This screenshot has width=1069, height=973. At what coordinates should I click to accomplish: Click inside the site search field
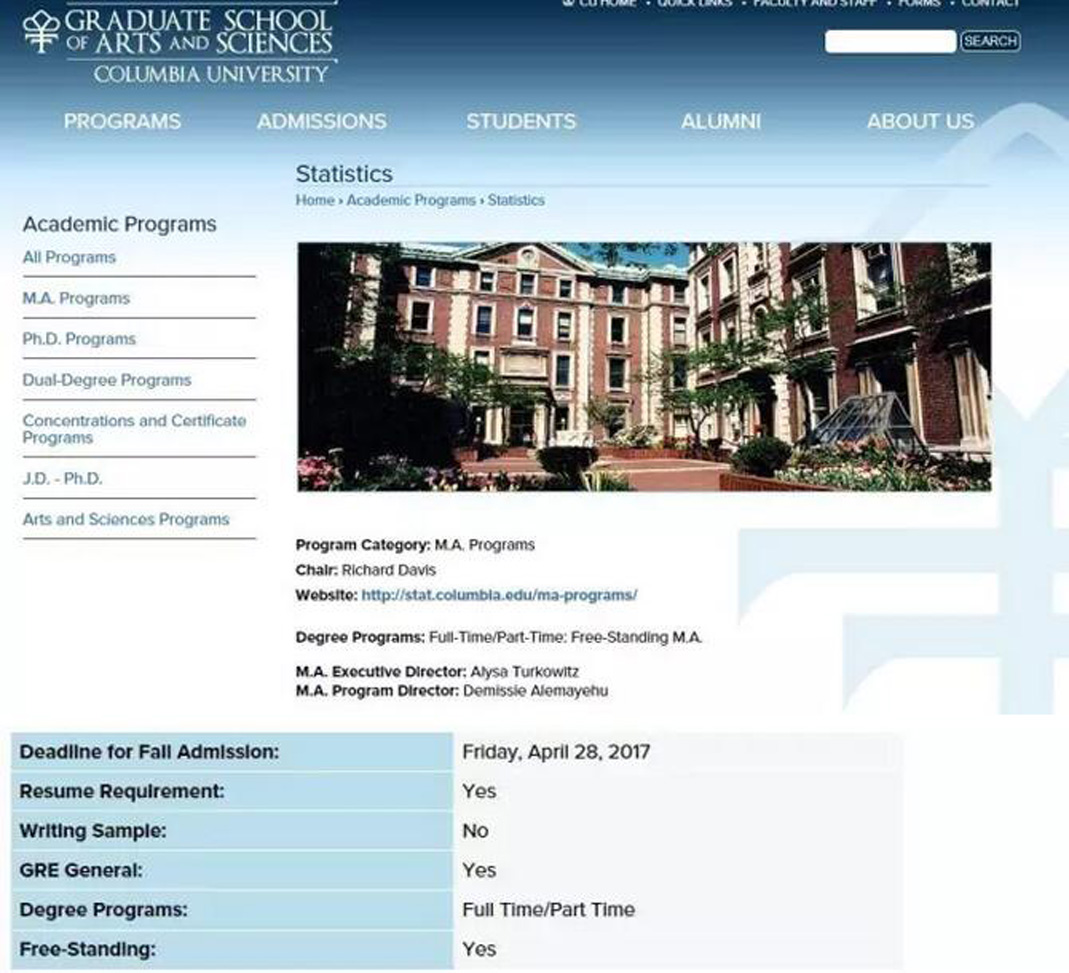coord(890,41)
